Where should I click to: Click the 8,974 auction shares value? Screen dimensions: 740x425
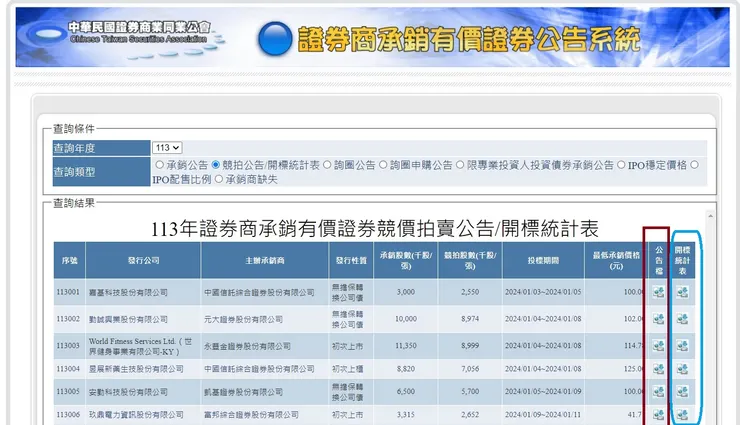[x=470, y=319]
